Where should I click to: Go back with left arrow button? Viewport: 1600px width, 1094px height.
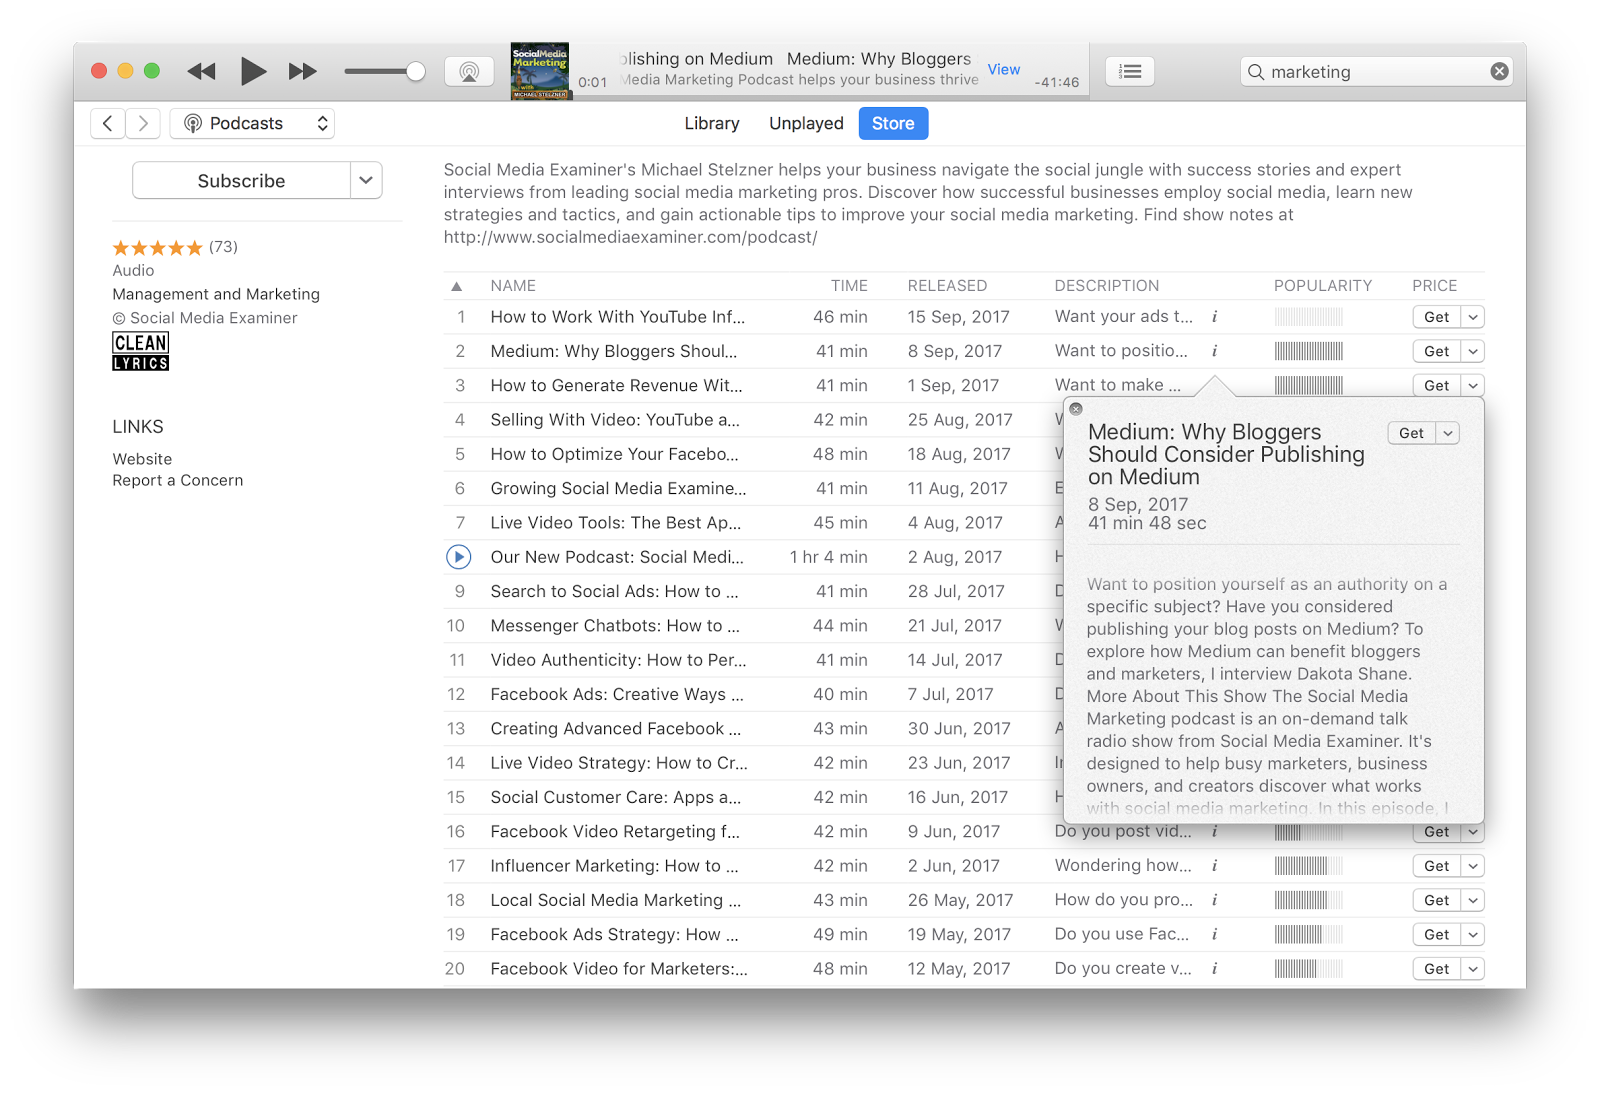108,123
